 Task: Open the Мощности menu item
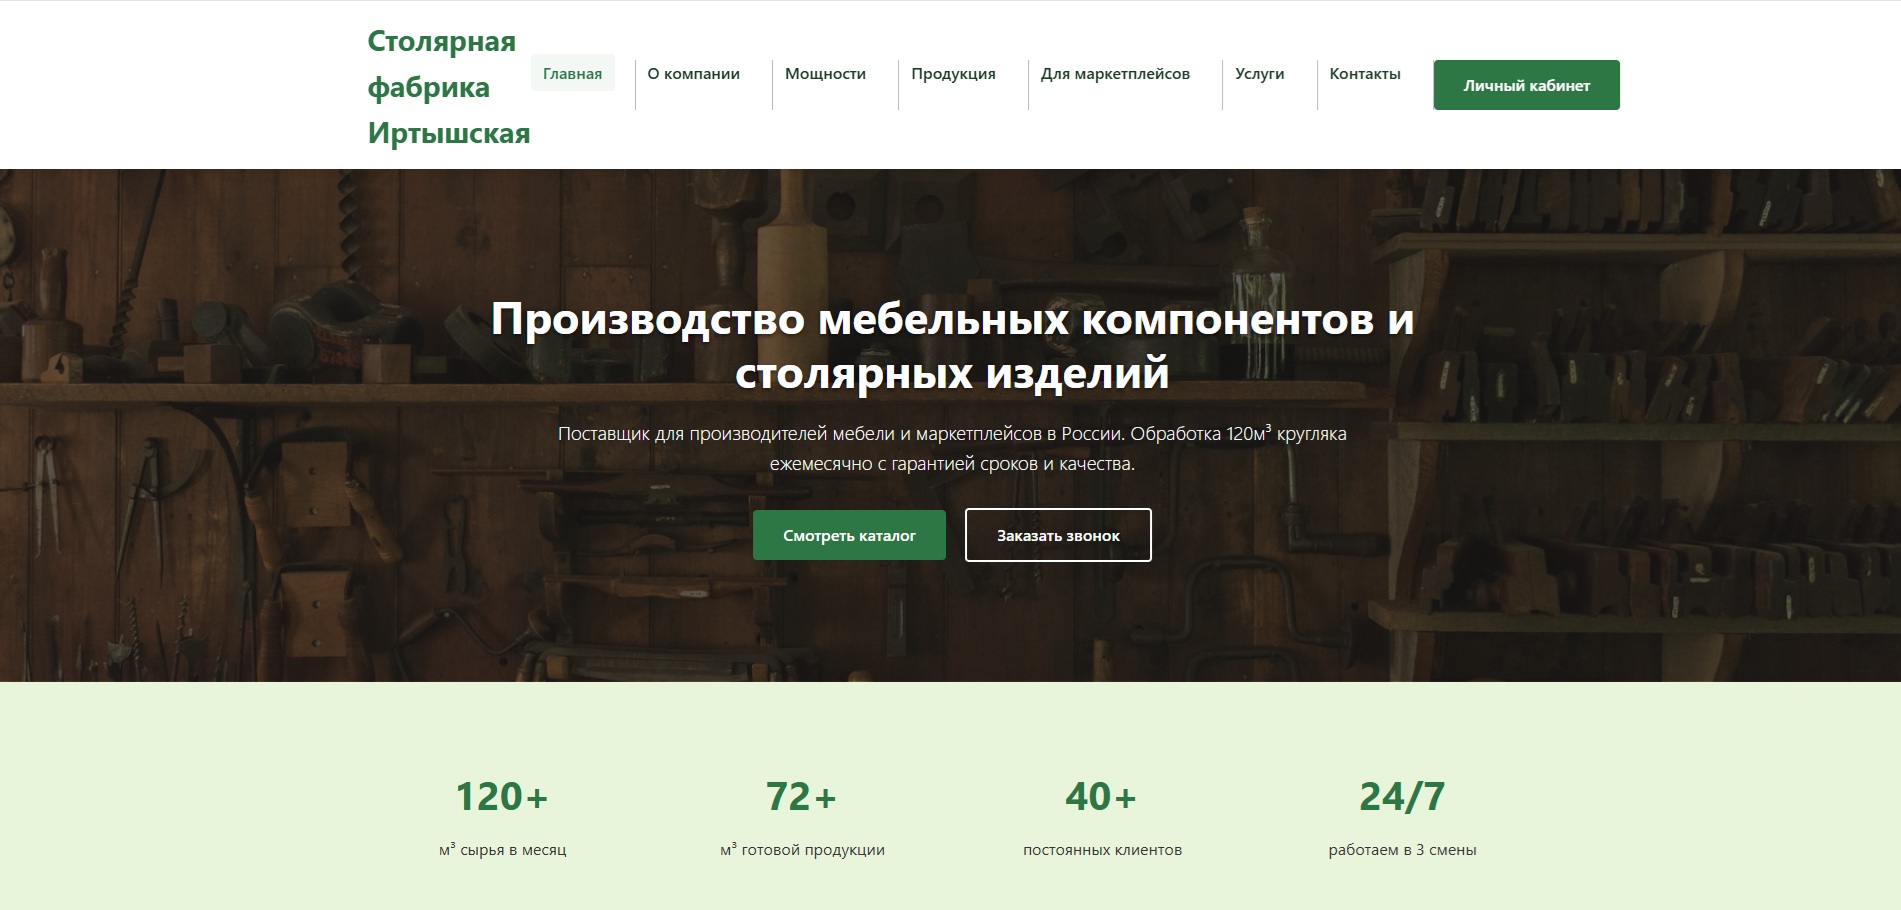(826, 73)
